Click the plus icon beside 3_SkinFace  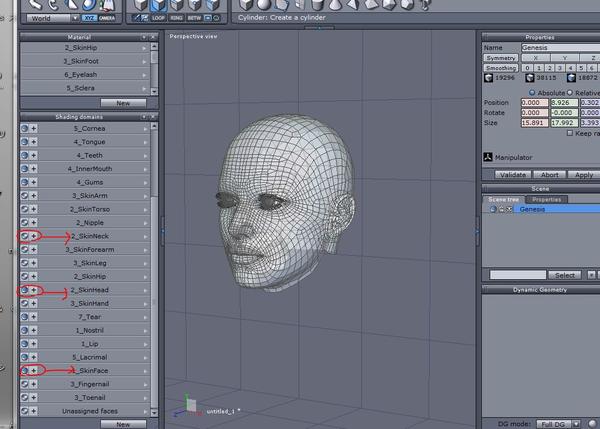coord(34,370)
